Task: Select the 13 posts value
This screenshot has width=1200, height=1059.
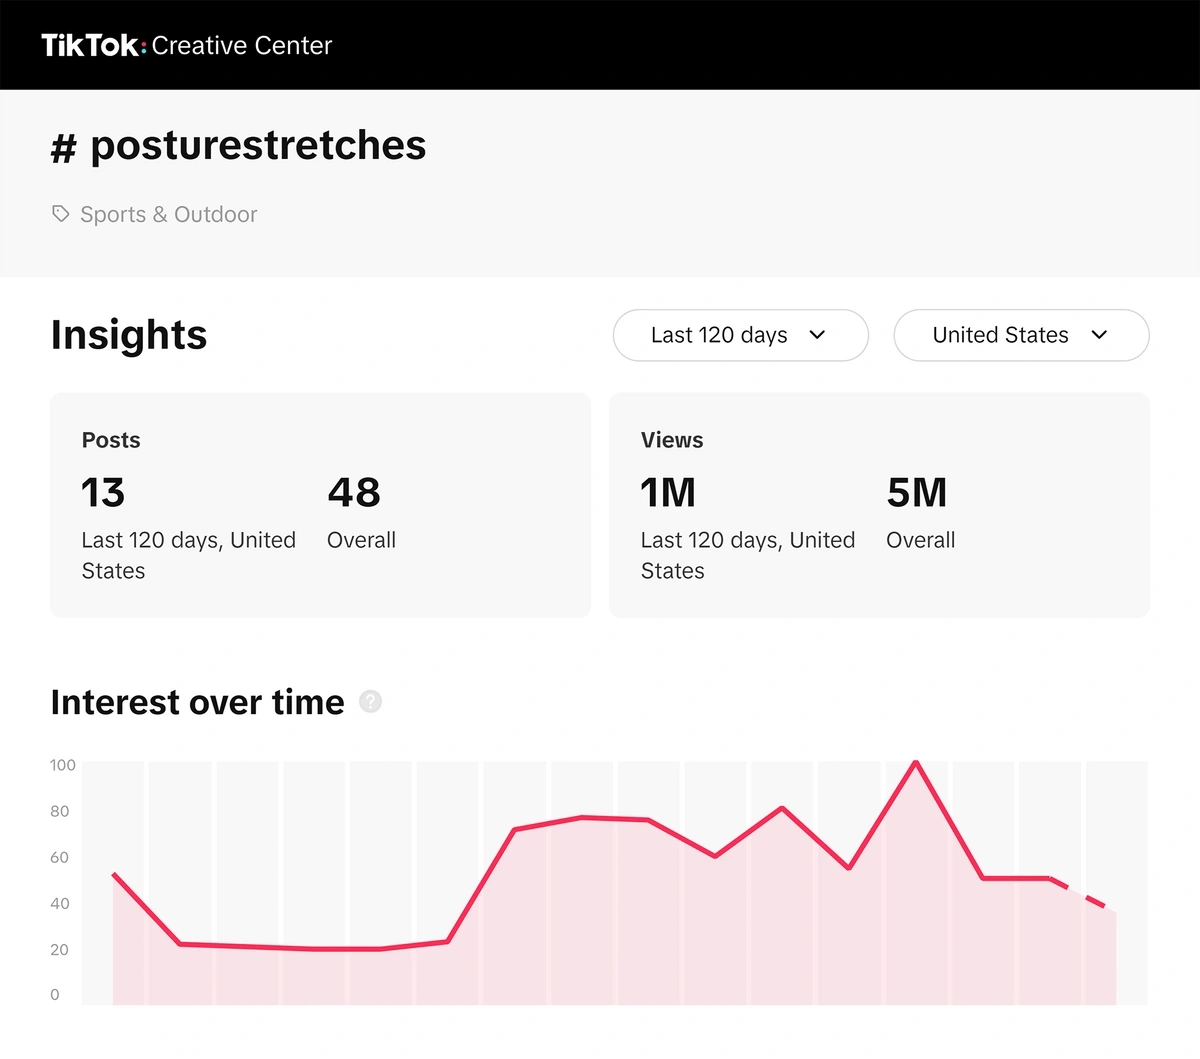Action: pyautogui.click(x=103, y=492)
